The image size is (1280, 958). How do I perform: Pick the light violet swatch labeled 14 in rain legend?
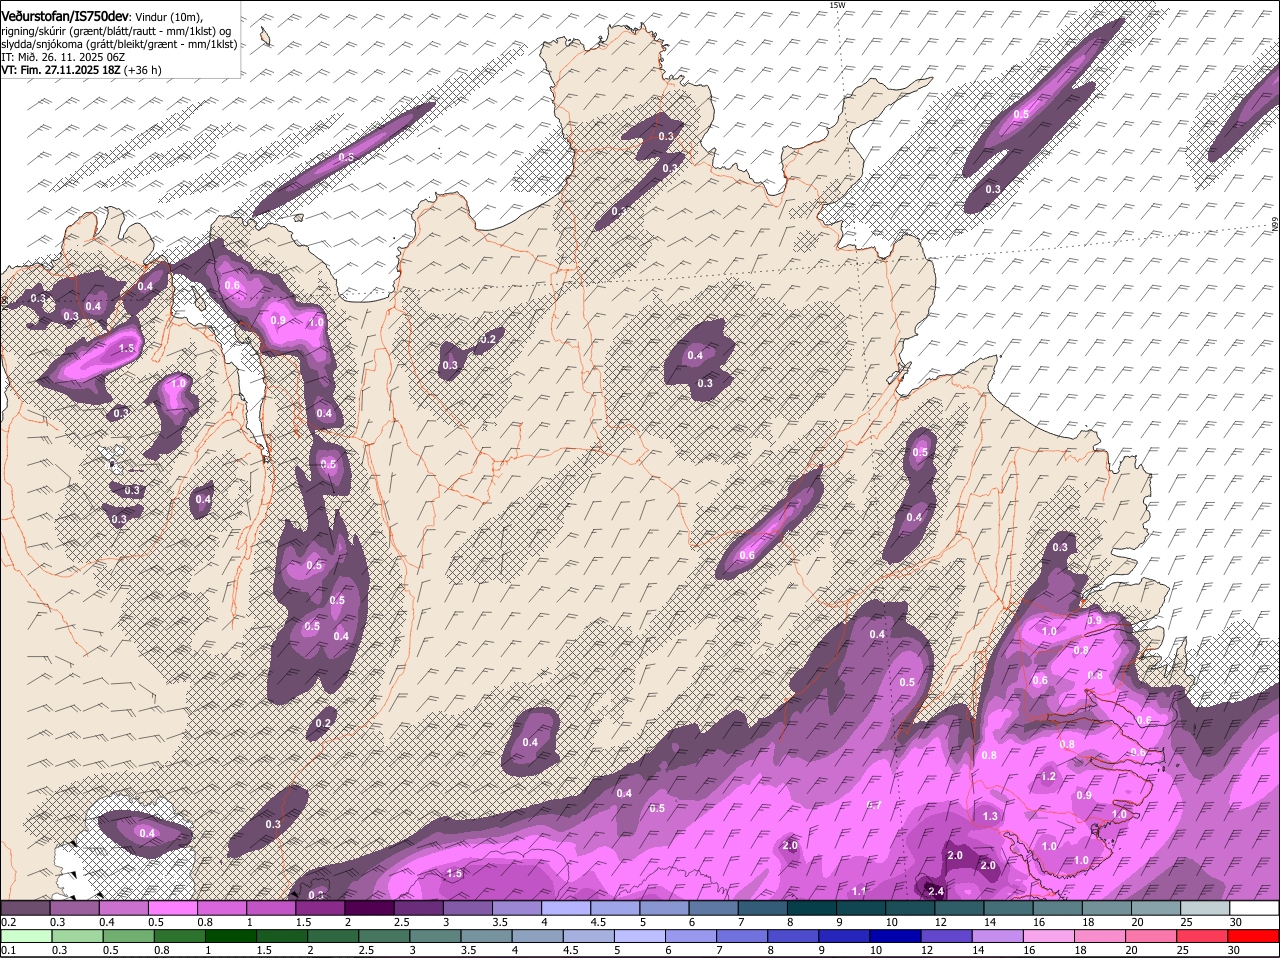point(998,936)
